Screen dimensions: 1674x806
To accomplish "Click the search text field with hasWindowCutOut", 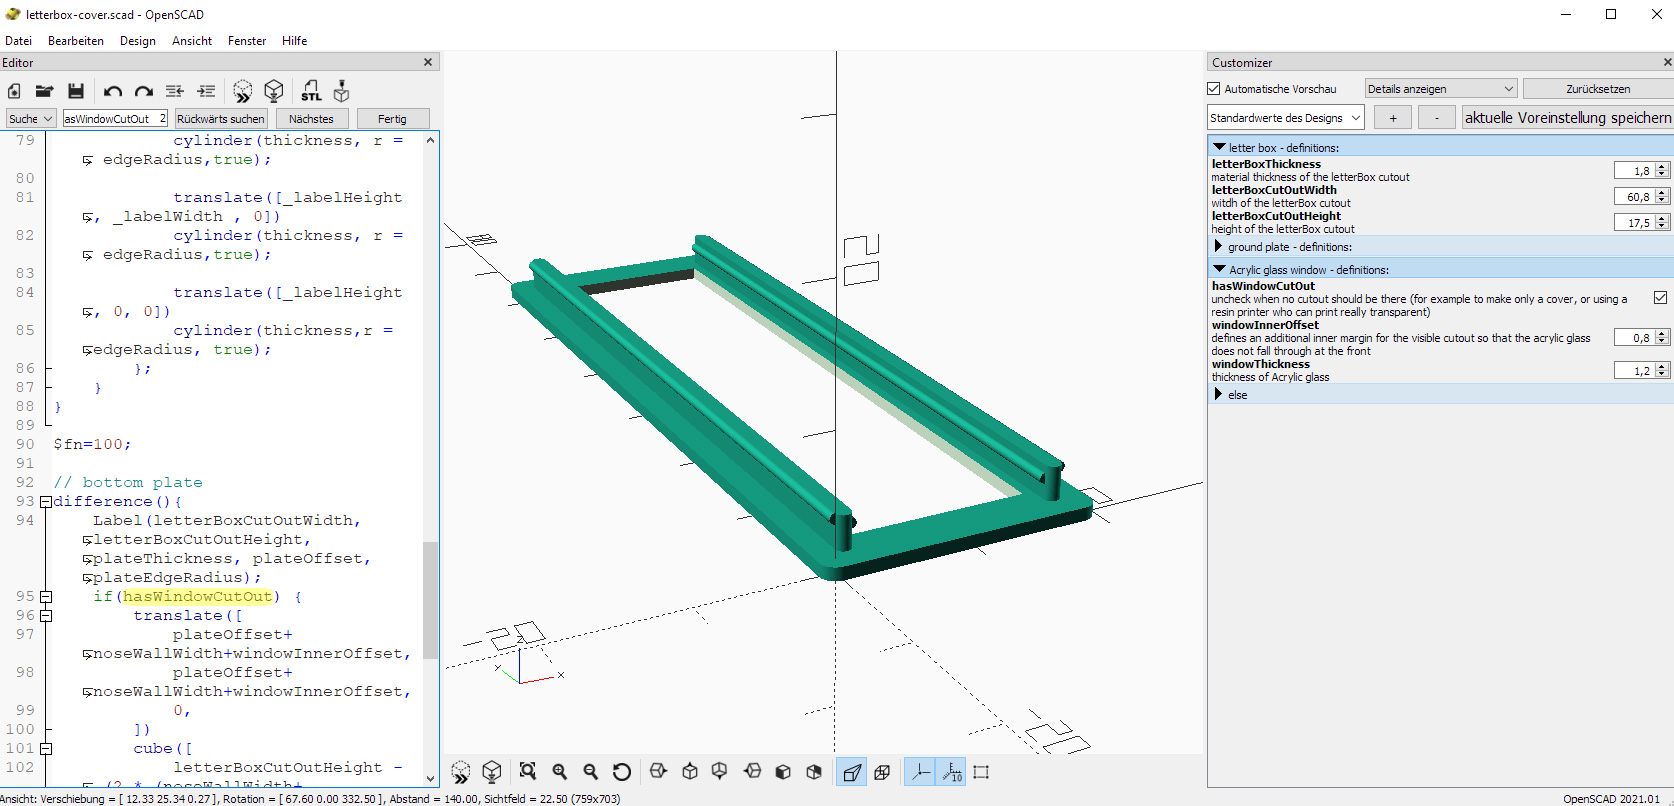I will pos(114,118).
